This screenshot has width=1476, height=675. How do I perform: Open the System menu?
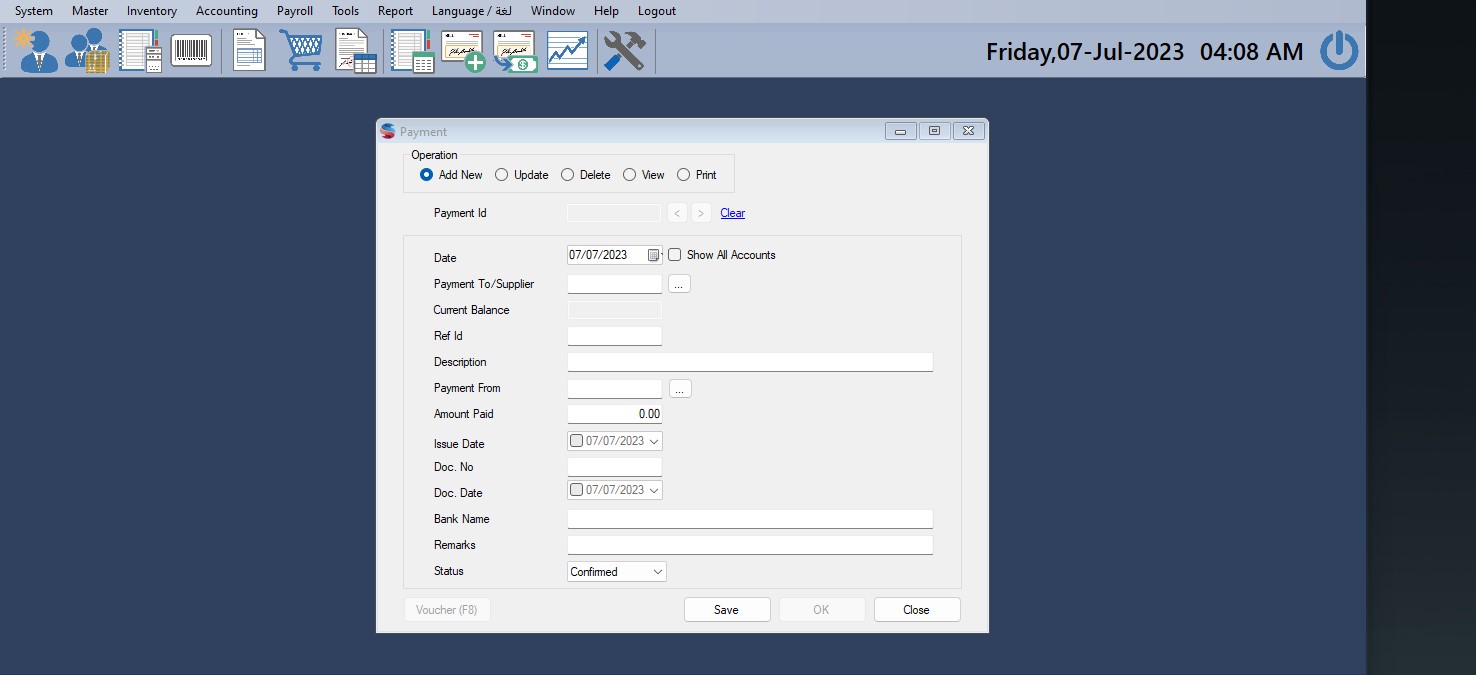coord(34,11)
